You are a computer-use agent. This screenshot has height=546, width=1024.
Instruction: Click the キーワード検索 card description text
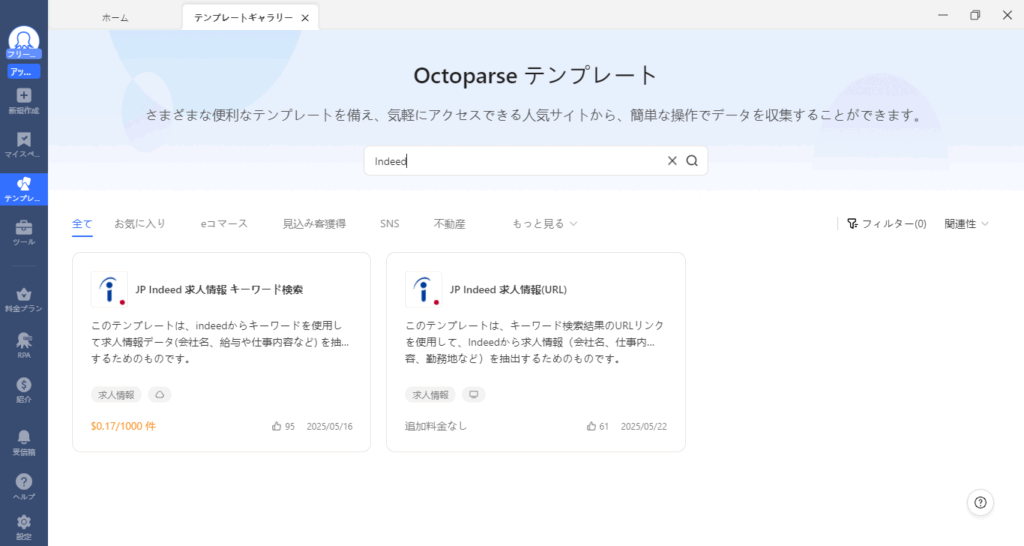pyautogui.click(x=220, y=342)
